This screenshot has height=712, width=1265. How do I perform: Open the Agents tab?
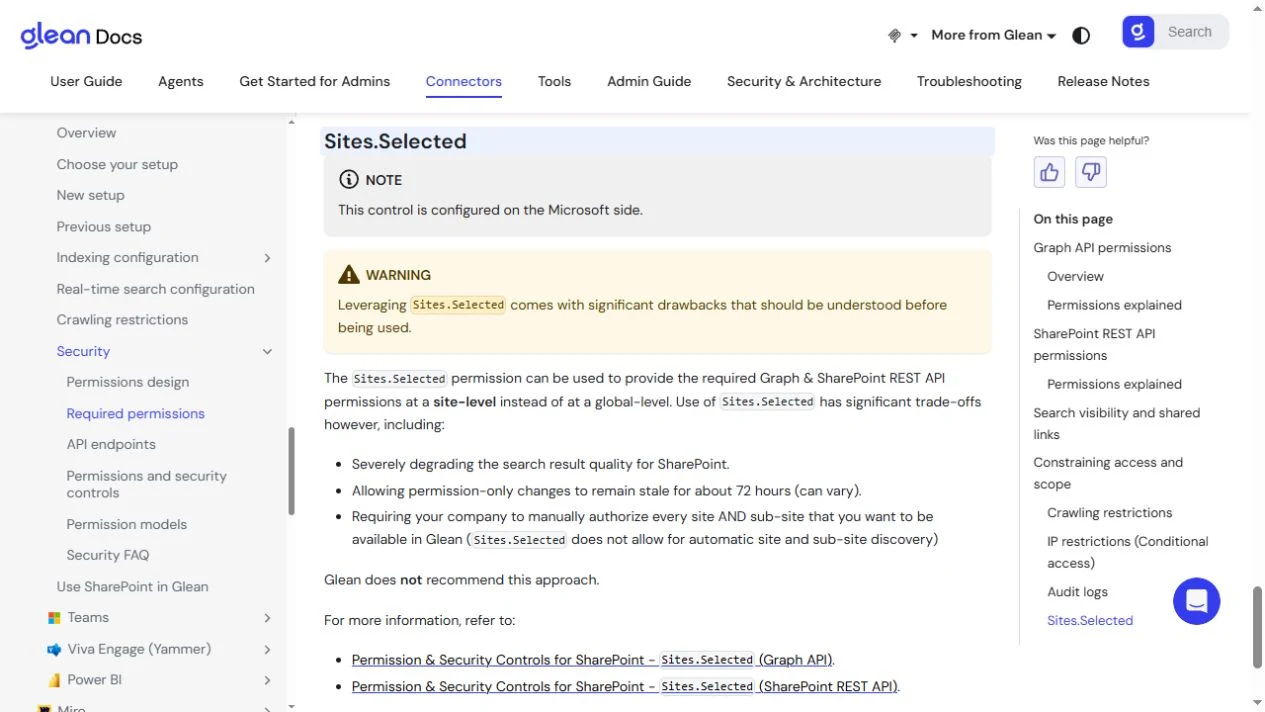tap(181, 81)
